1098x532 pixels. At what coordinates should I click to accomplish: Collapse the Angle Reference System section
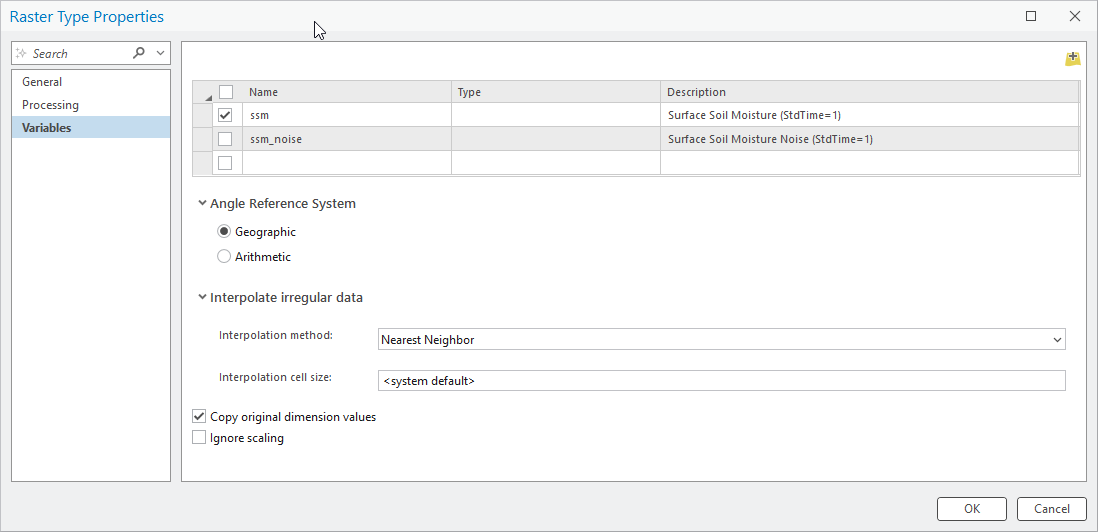pyautogui.click(x=203, y=204)
